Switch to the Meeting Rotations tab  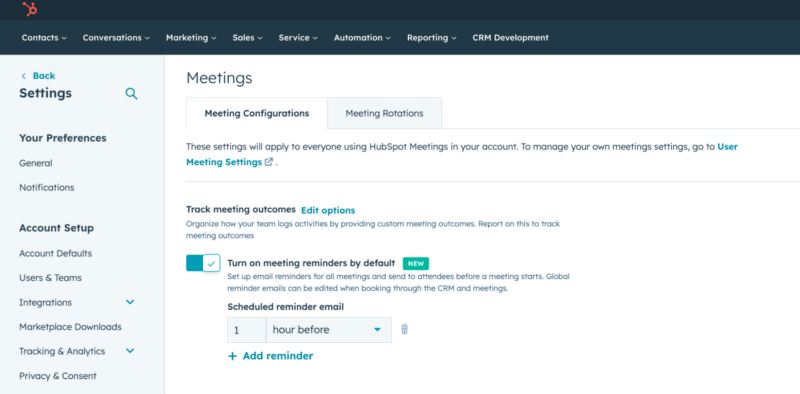point(384,113)
